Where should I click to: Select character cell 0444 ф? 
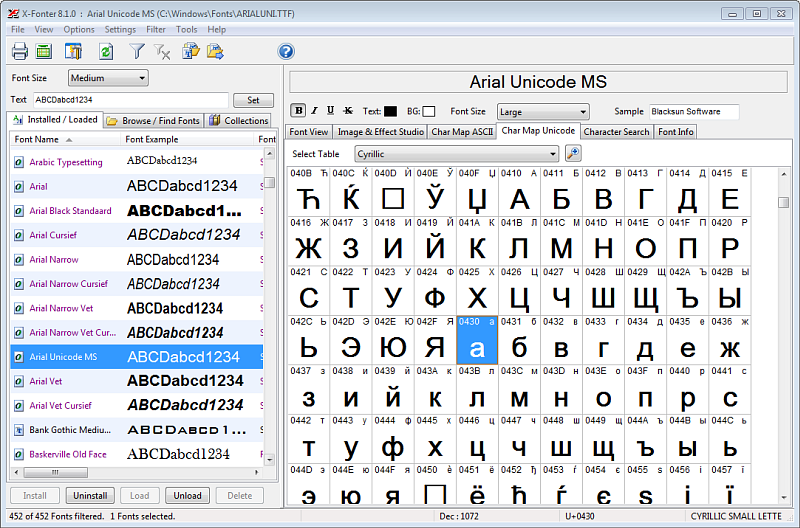point(393,439)
